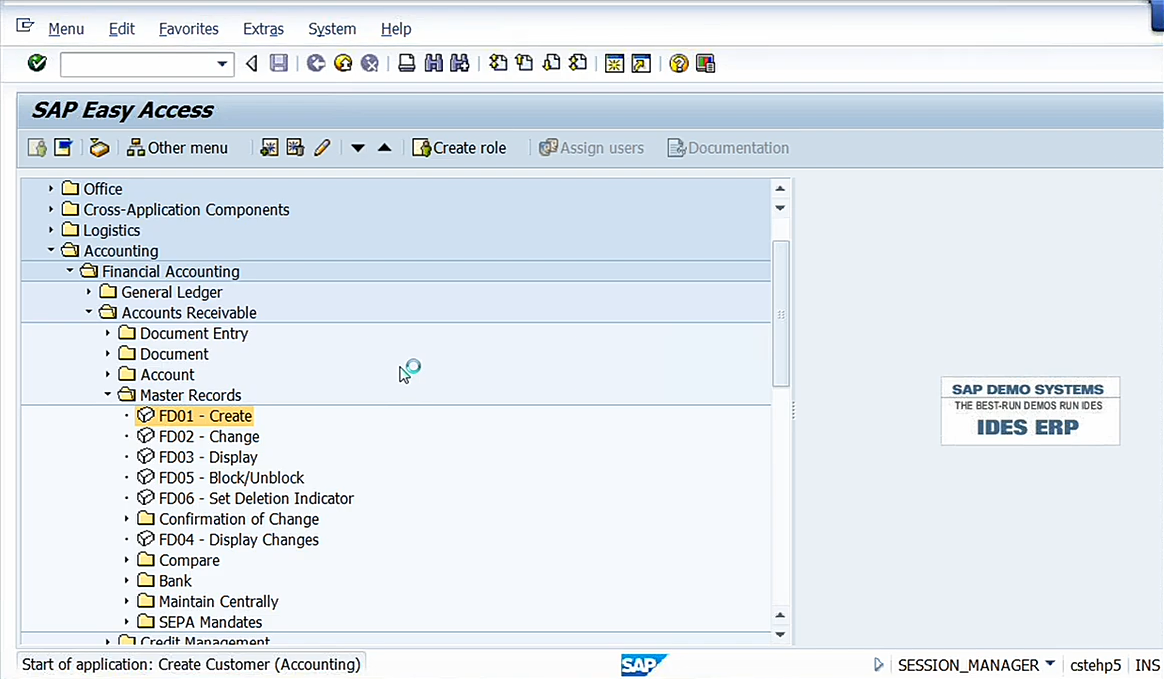The image size is (1164, 679).
Task: Collapse the Master Records node
Action: click(x=108, y=394)
